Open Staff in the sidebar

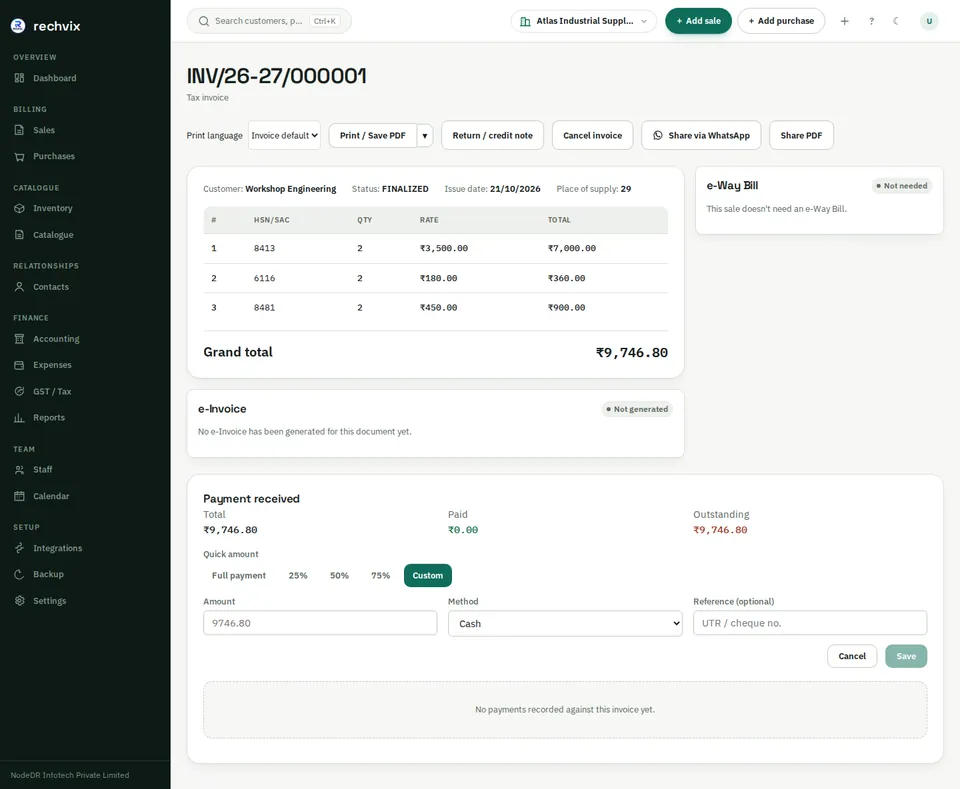tap(42, 469)
